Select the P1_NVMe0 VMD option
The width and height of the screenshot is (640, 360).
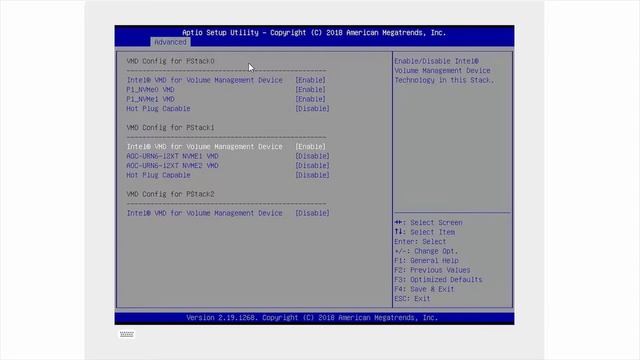tap(150, 89)
